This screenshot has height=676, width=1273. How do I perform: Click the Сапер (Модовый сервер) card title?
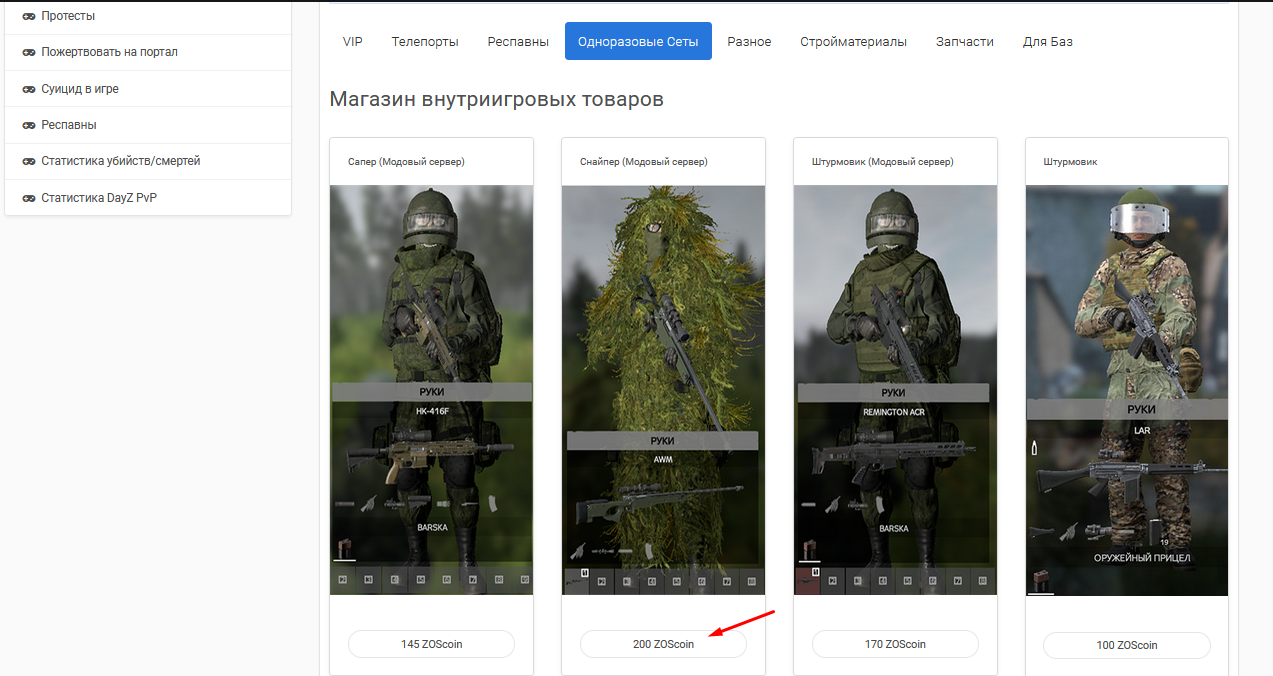tap(406, 162)
